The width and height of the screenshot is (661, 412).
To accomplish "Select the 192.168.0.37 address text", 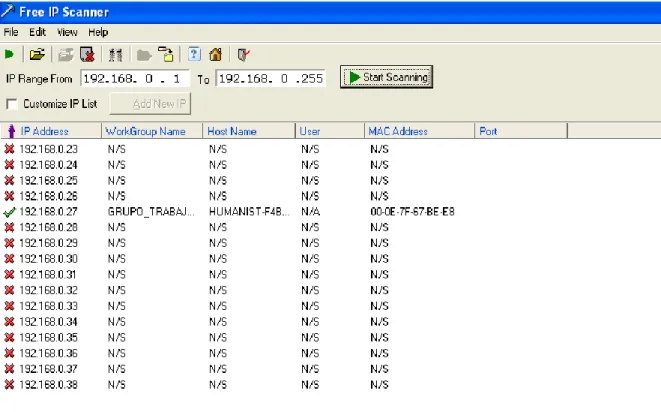I will coord(48,369).
